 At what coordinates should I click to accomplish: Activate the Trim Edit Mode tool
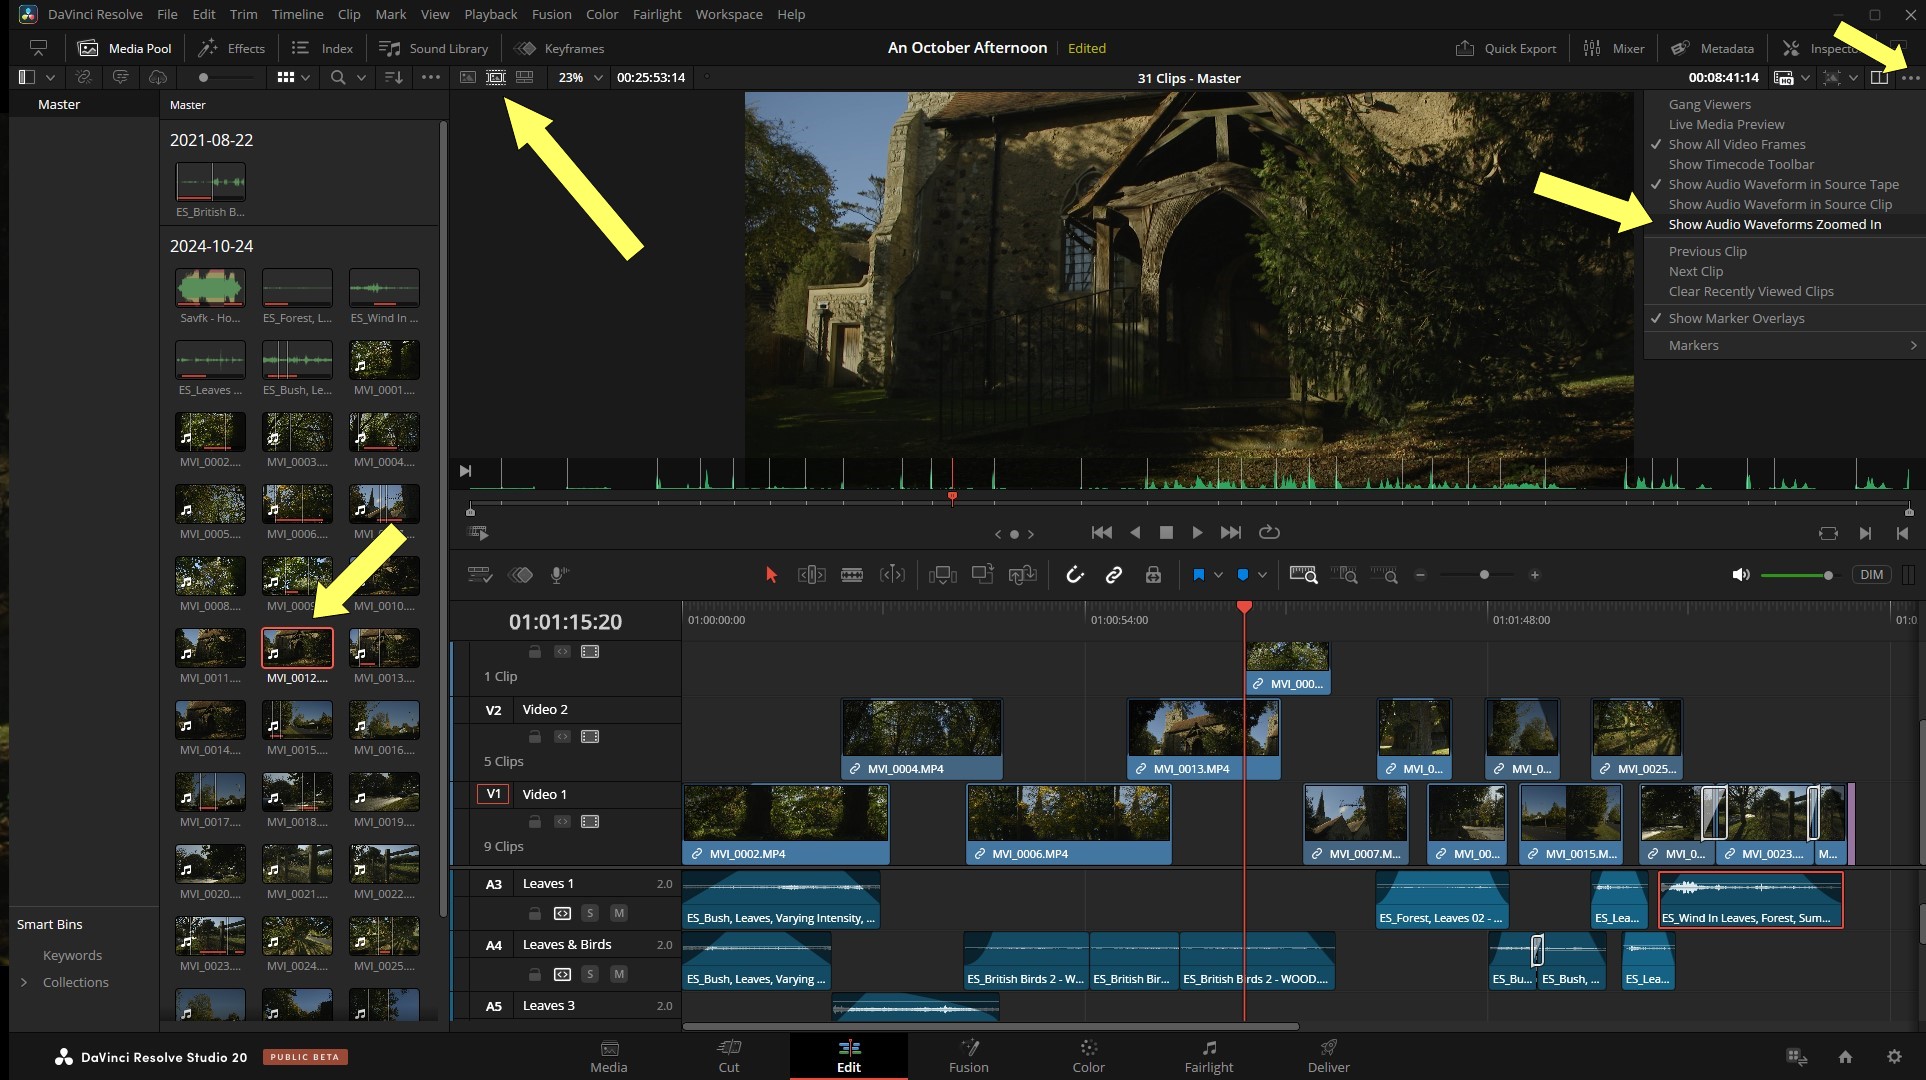(811, 575)
